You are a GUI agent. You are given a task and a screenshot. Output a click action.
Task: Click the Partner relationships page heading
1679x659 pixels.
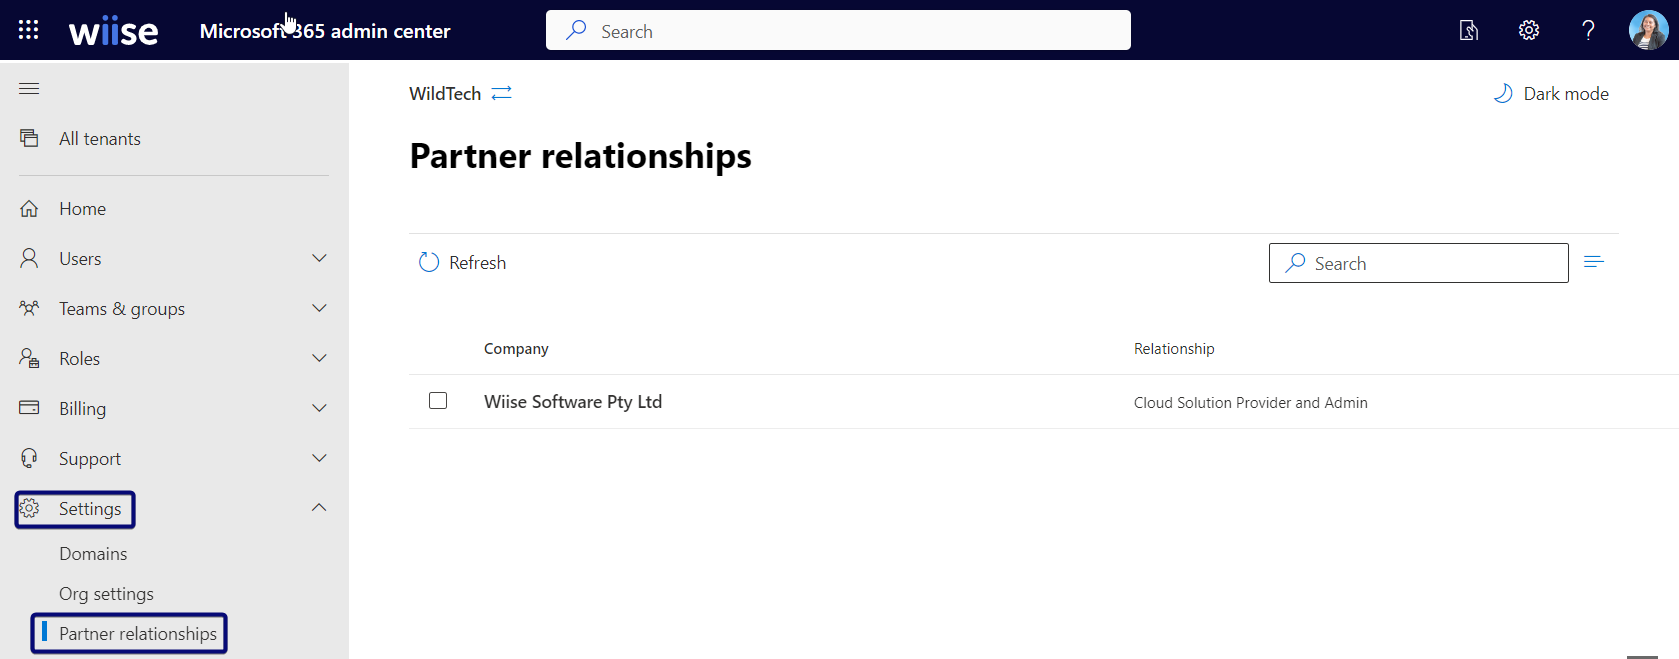click(581, 156)
